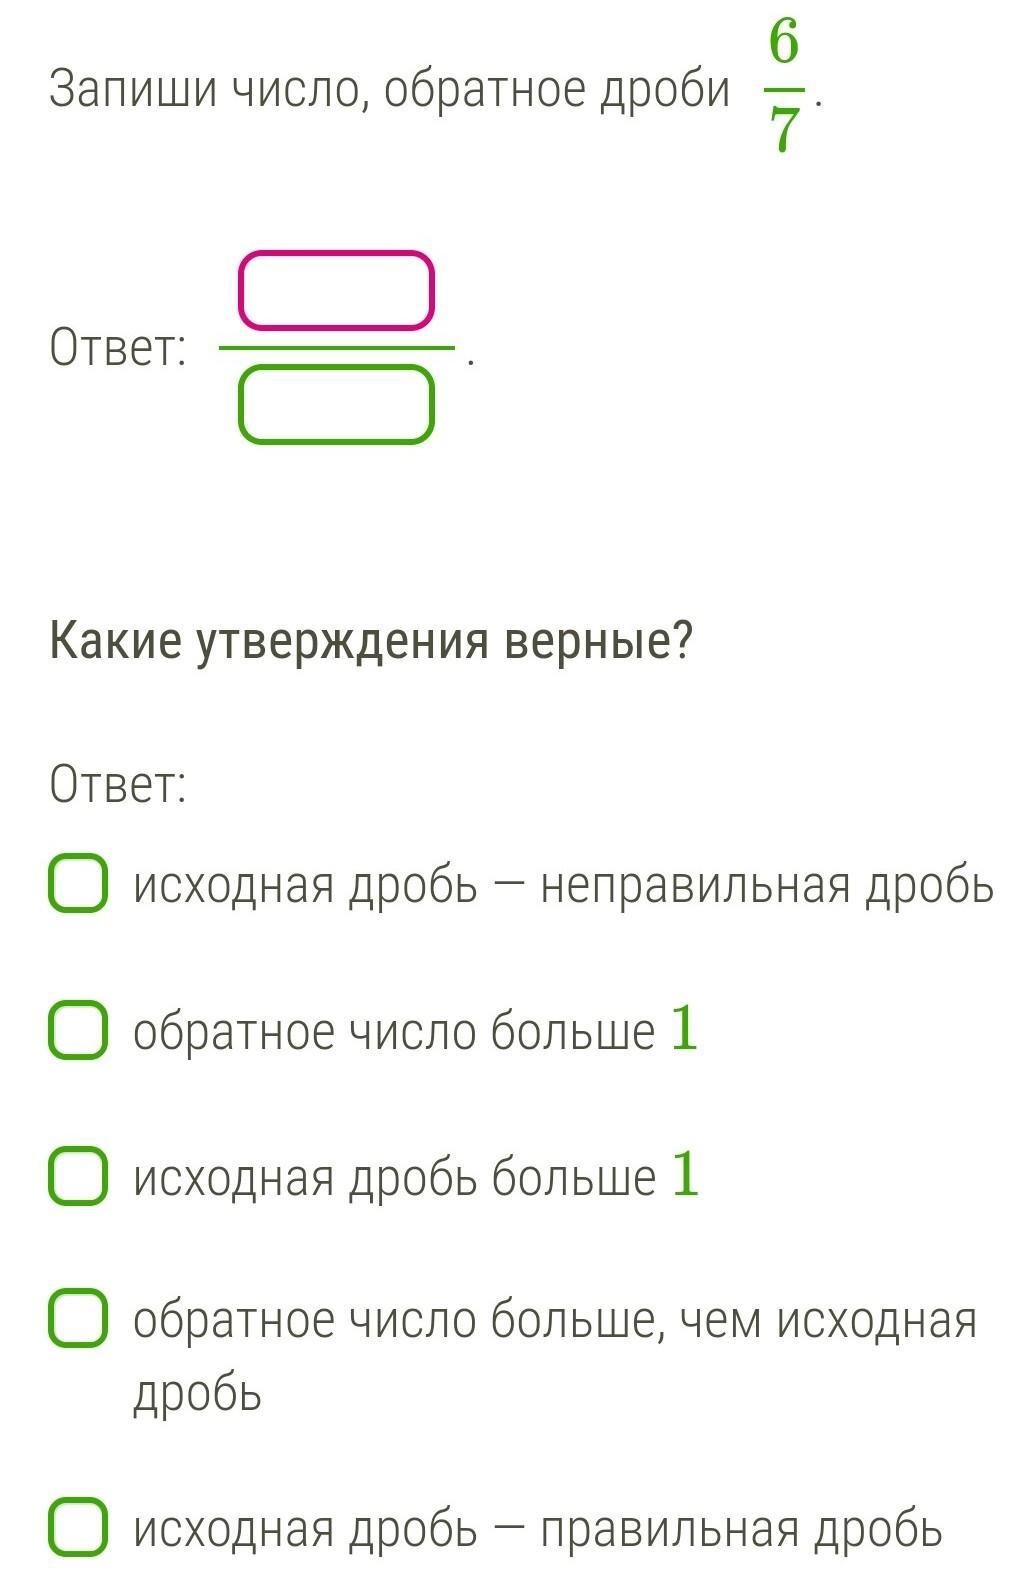Click the 'Ответ:' label above the checkboxes
This screenshot has width=1030, height=1579.
coord(118,784)
